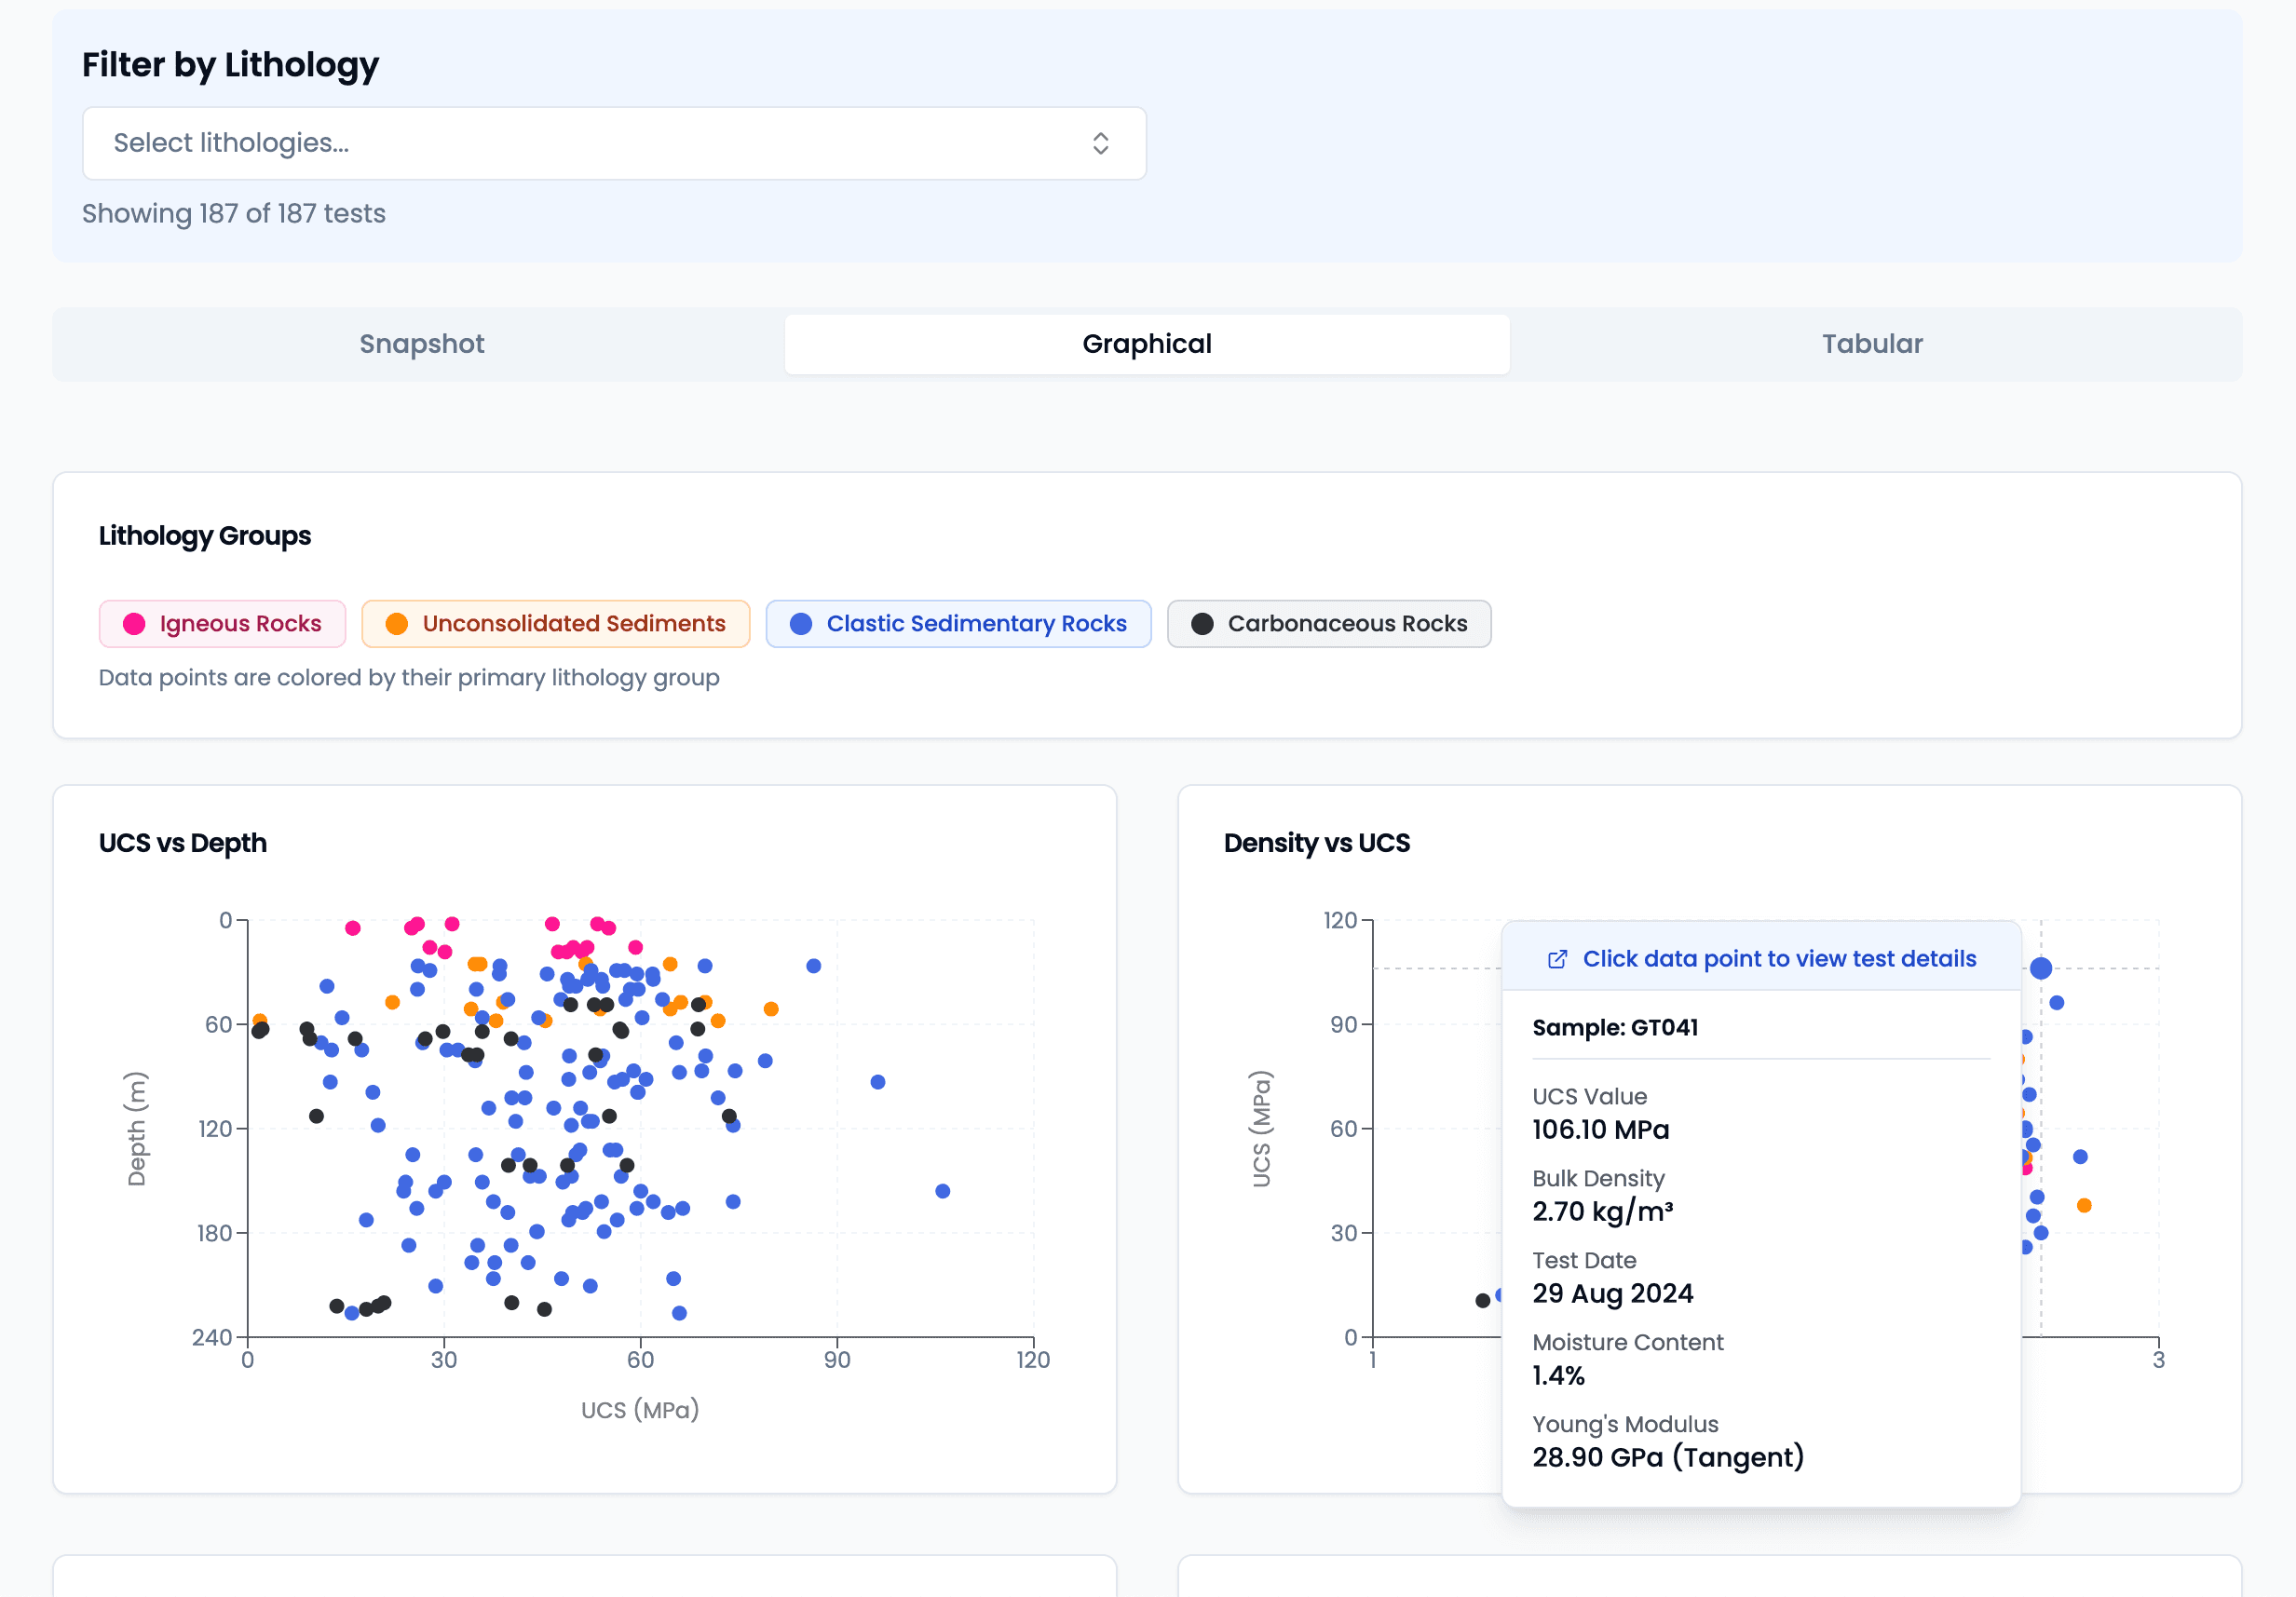Open the Select lithologies dropdown
The image size is (2296, 1597).
tap(614, 143)
